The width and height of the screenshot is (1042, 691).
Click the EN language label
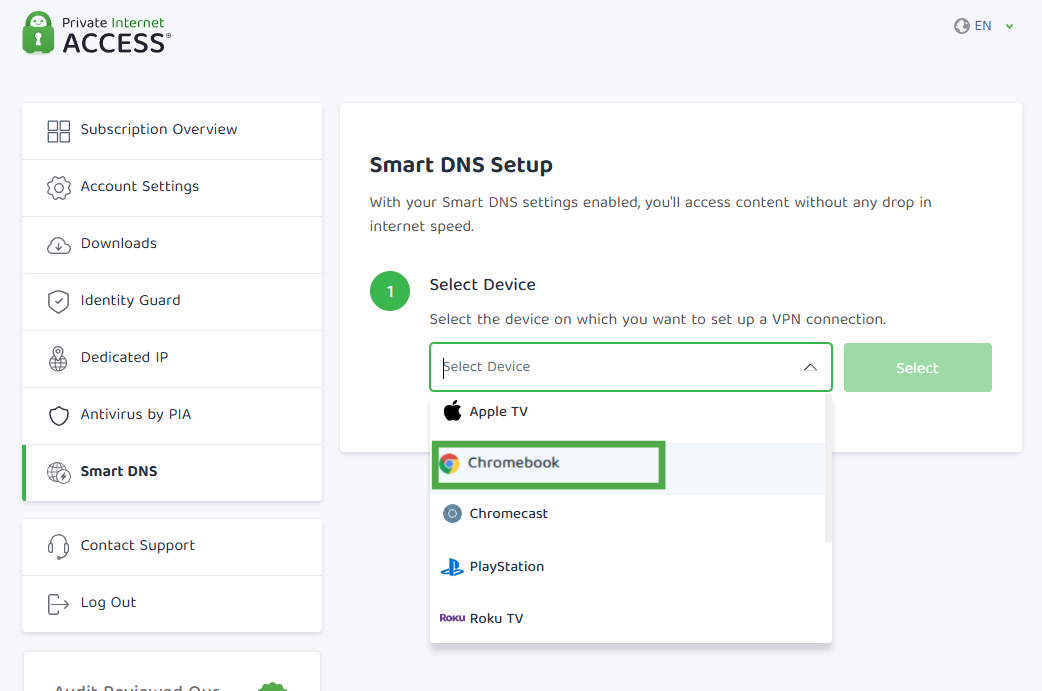pos(983,26)
